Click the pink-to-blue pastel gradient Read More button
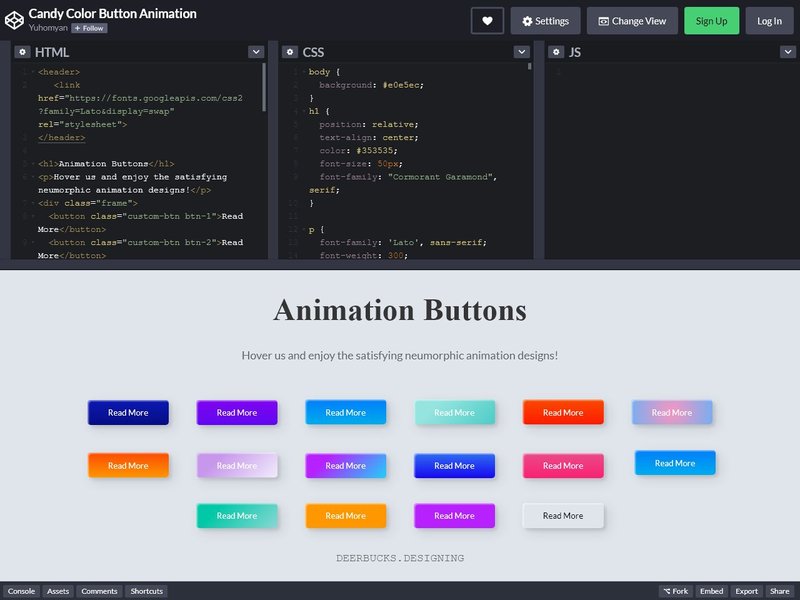Image resolution: width=800 pixels, height=600 pixels. [x=672, y=412]
